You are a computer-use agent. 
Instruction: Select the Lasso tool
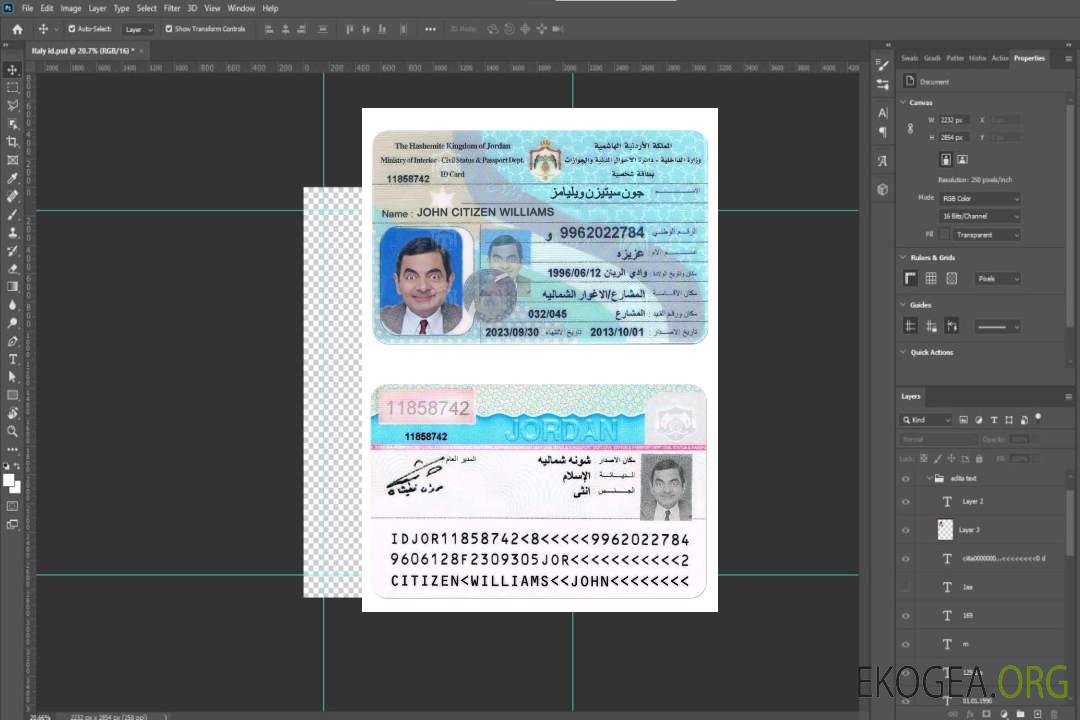pos(12,105)
